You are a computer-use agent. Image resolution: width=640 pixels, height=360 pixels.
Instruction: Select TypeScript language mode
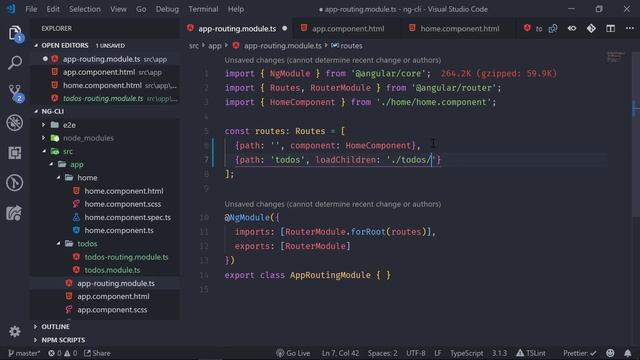pyautogui.click(x=467, y=353)
